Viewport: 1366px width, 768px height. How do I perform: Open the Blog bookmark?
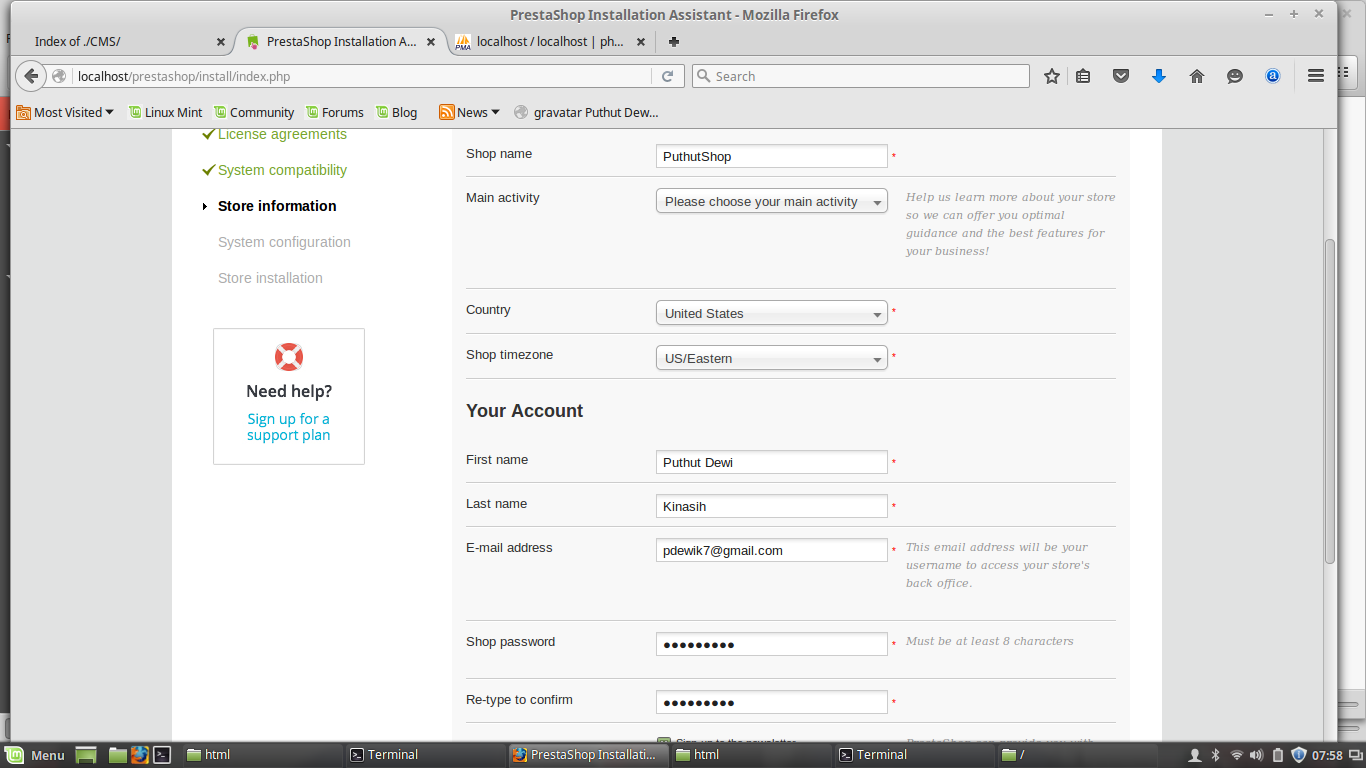[x=396, y=112]
